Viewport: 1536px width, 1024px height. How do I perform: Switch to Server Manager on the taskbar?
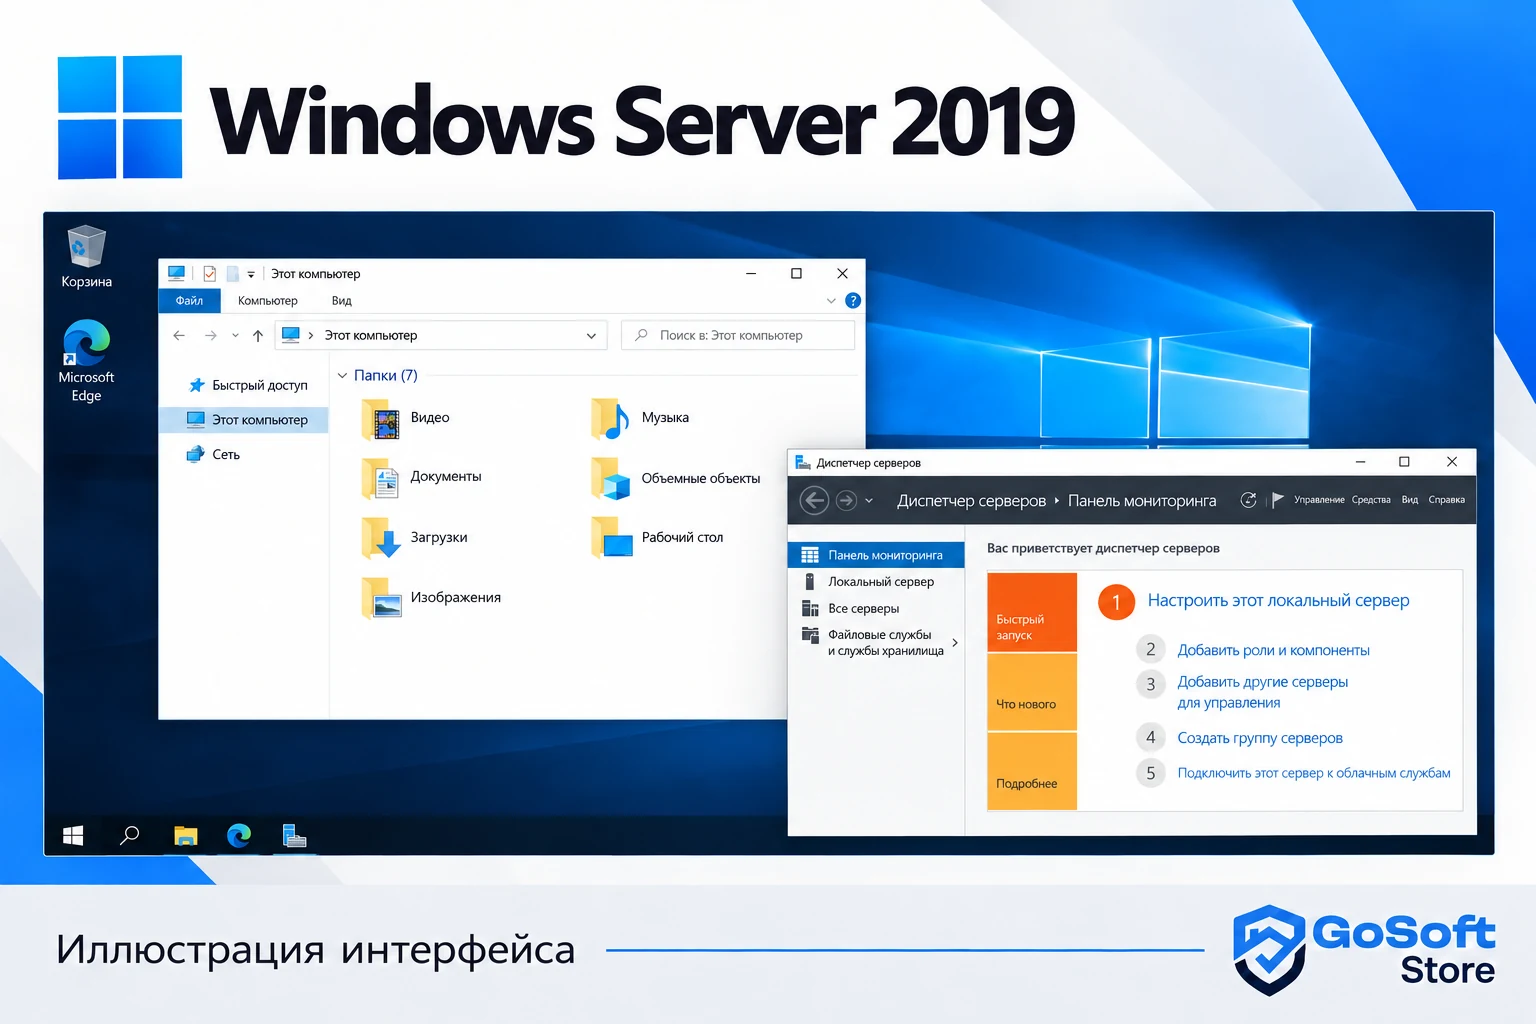click(294, 835)
